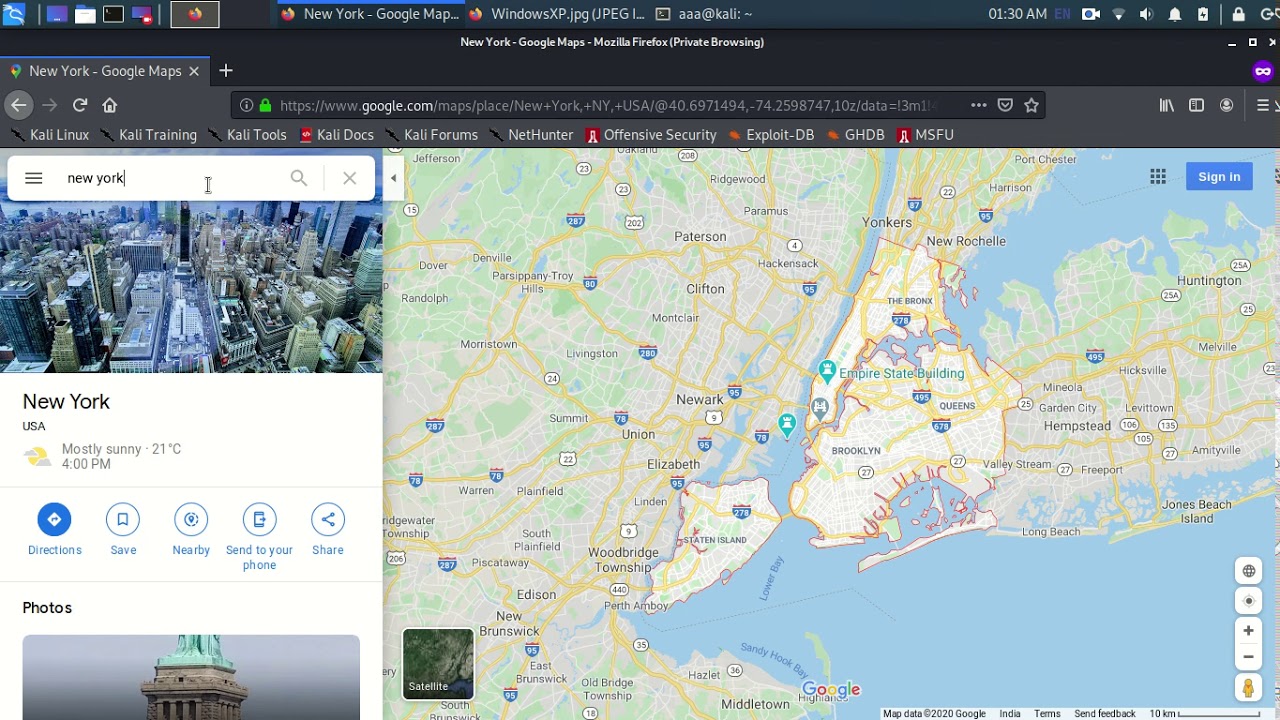
Task: Close the New York Google Maps tab
Action: point(194,71)
